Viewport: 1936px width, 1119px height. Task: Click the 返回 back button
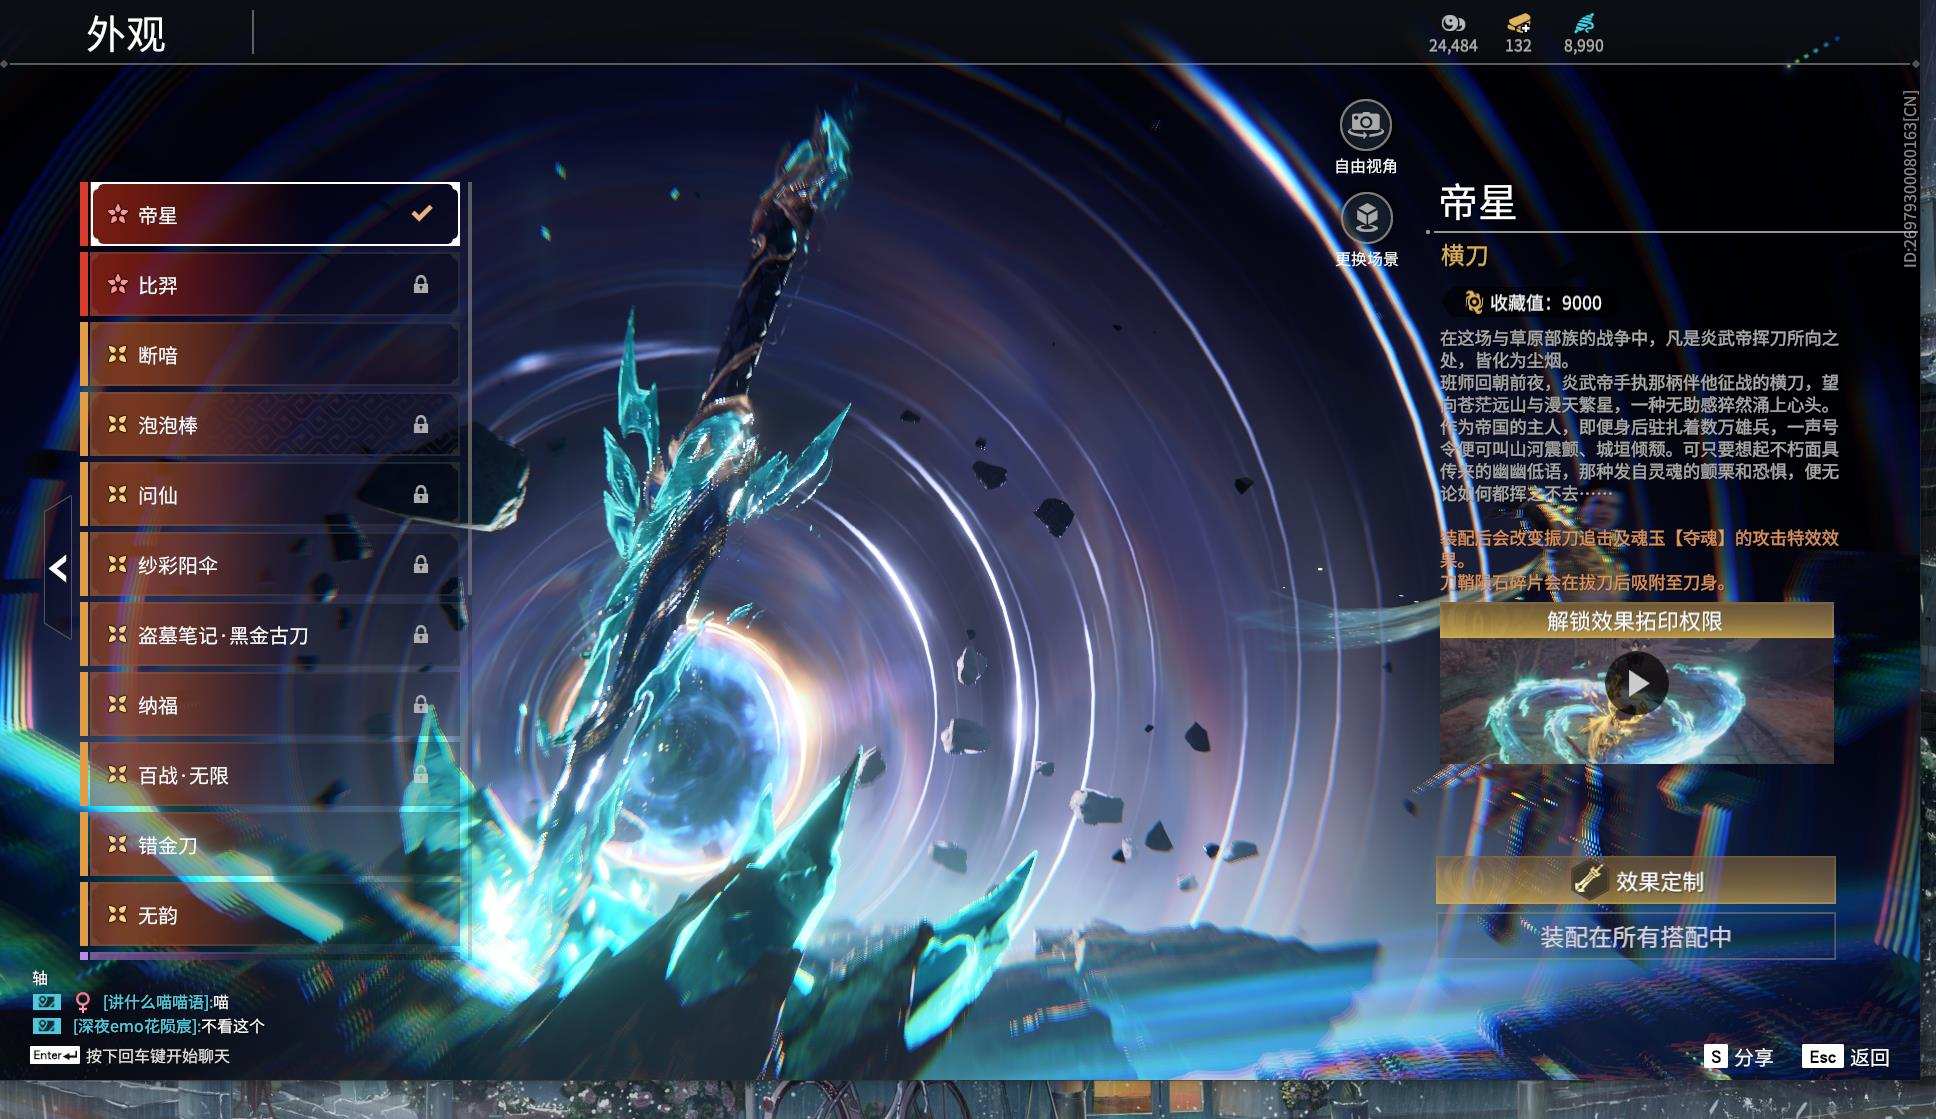click(1846, 1057)
